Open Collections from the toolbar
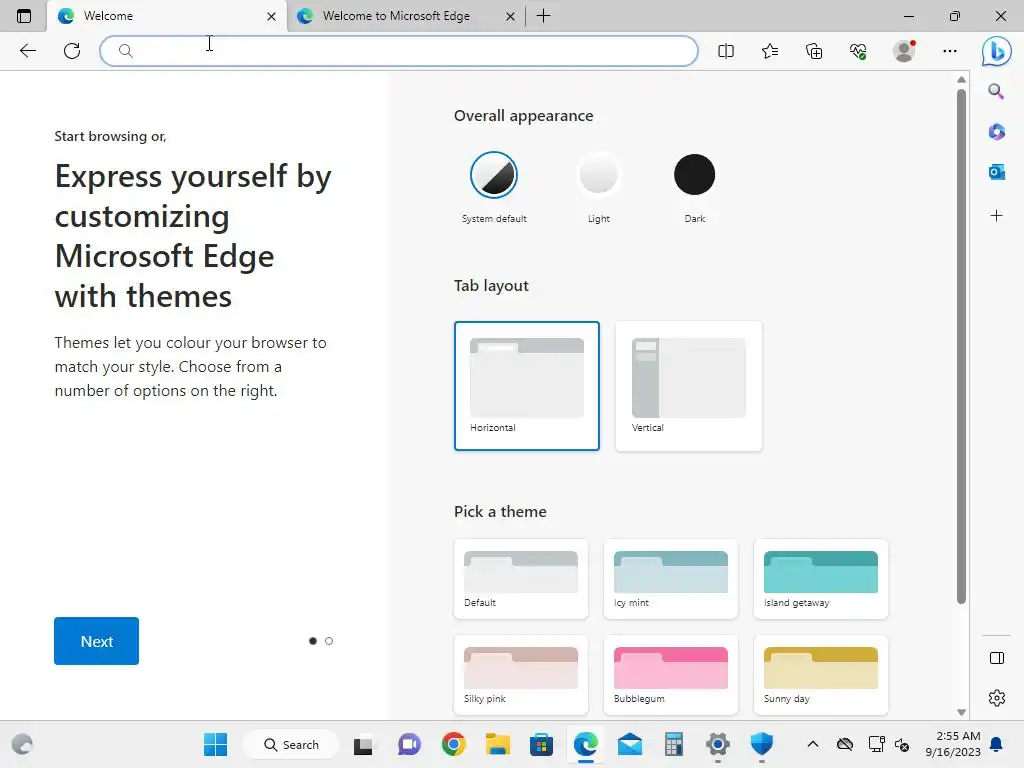1024x768 pixels. coord(814,51)
